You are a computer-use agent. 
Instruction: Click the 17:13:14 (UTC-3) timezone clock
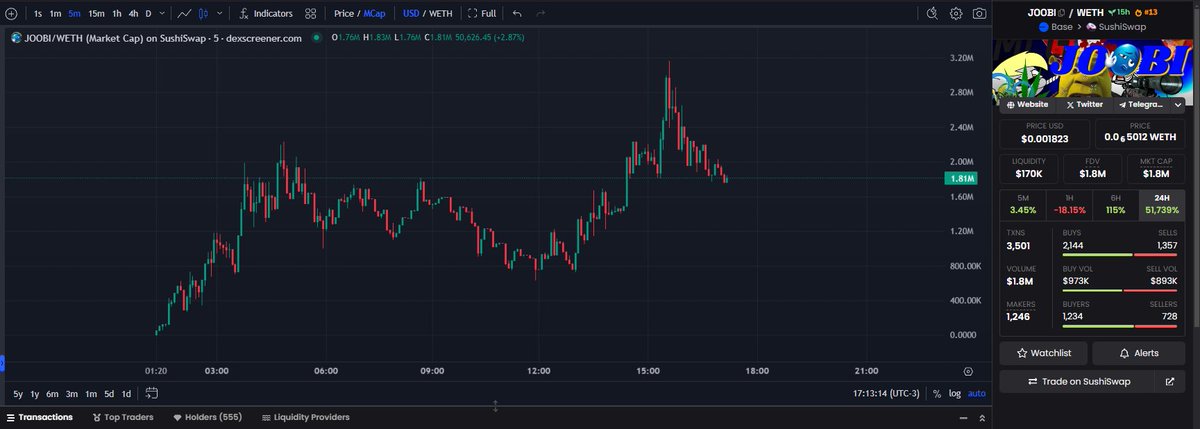886,393
